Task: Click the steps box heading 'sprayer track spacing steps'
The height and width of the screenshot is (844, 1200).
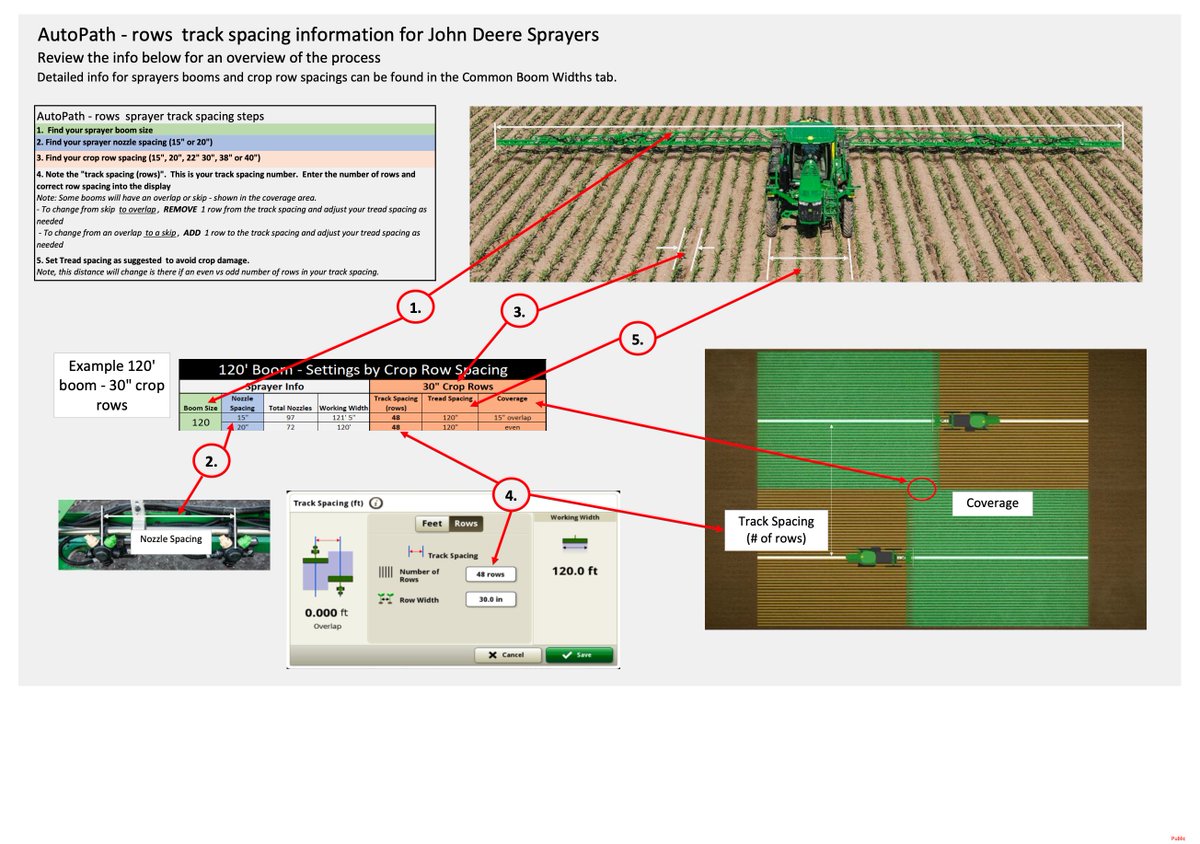Action: click(x=150, y=116)
